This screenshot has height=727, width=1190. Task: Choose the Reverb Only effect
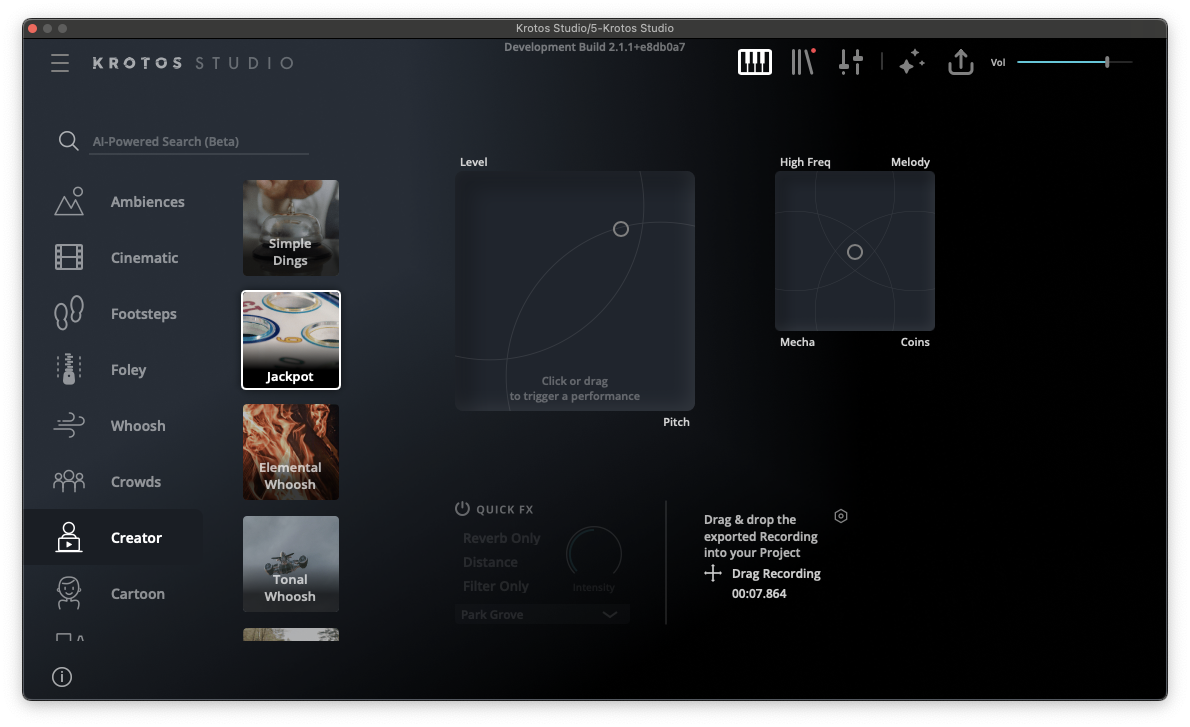click(502, 538)
